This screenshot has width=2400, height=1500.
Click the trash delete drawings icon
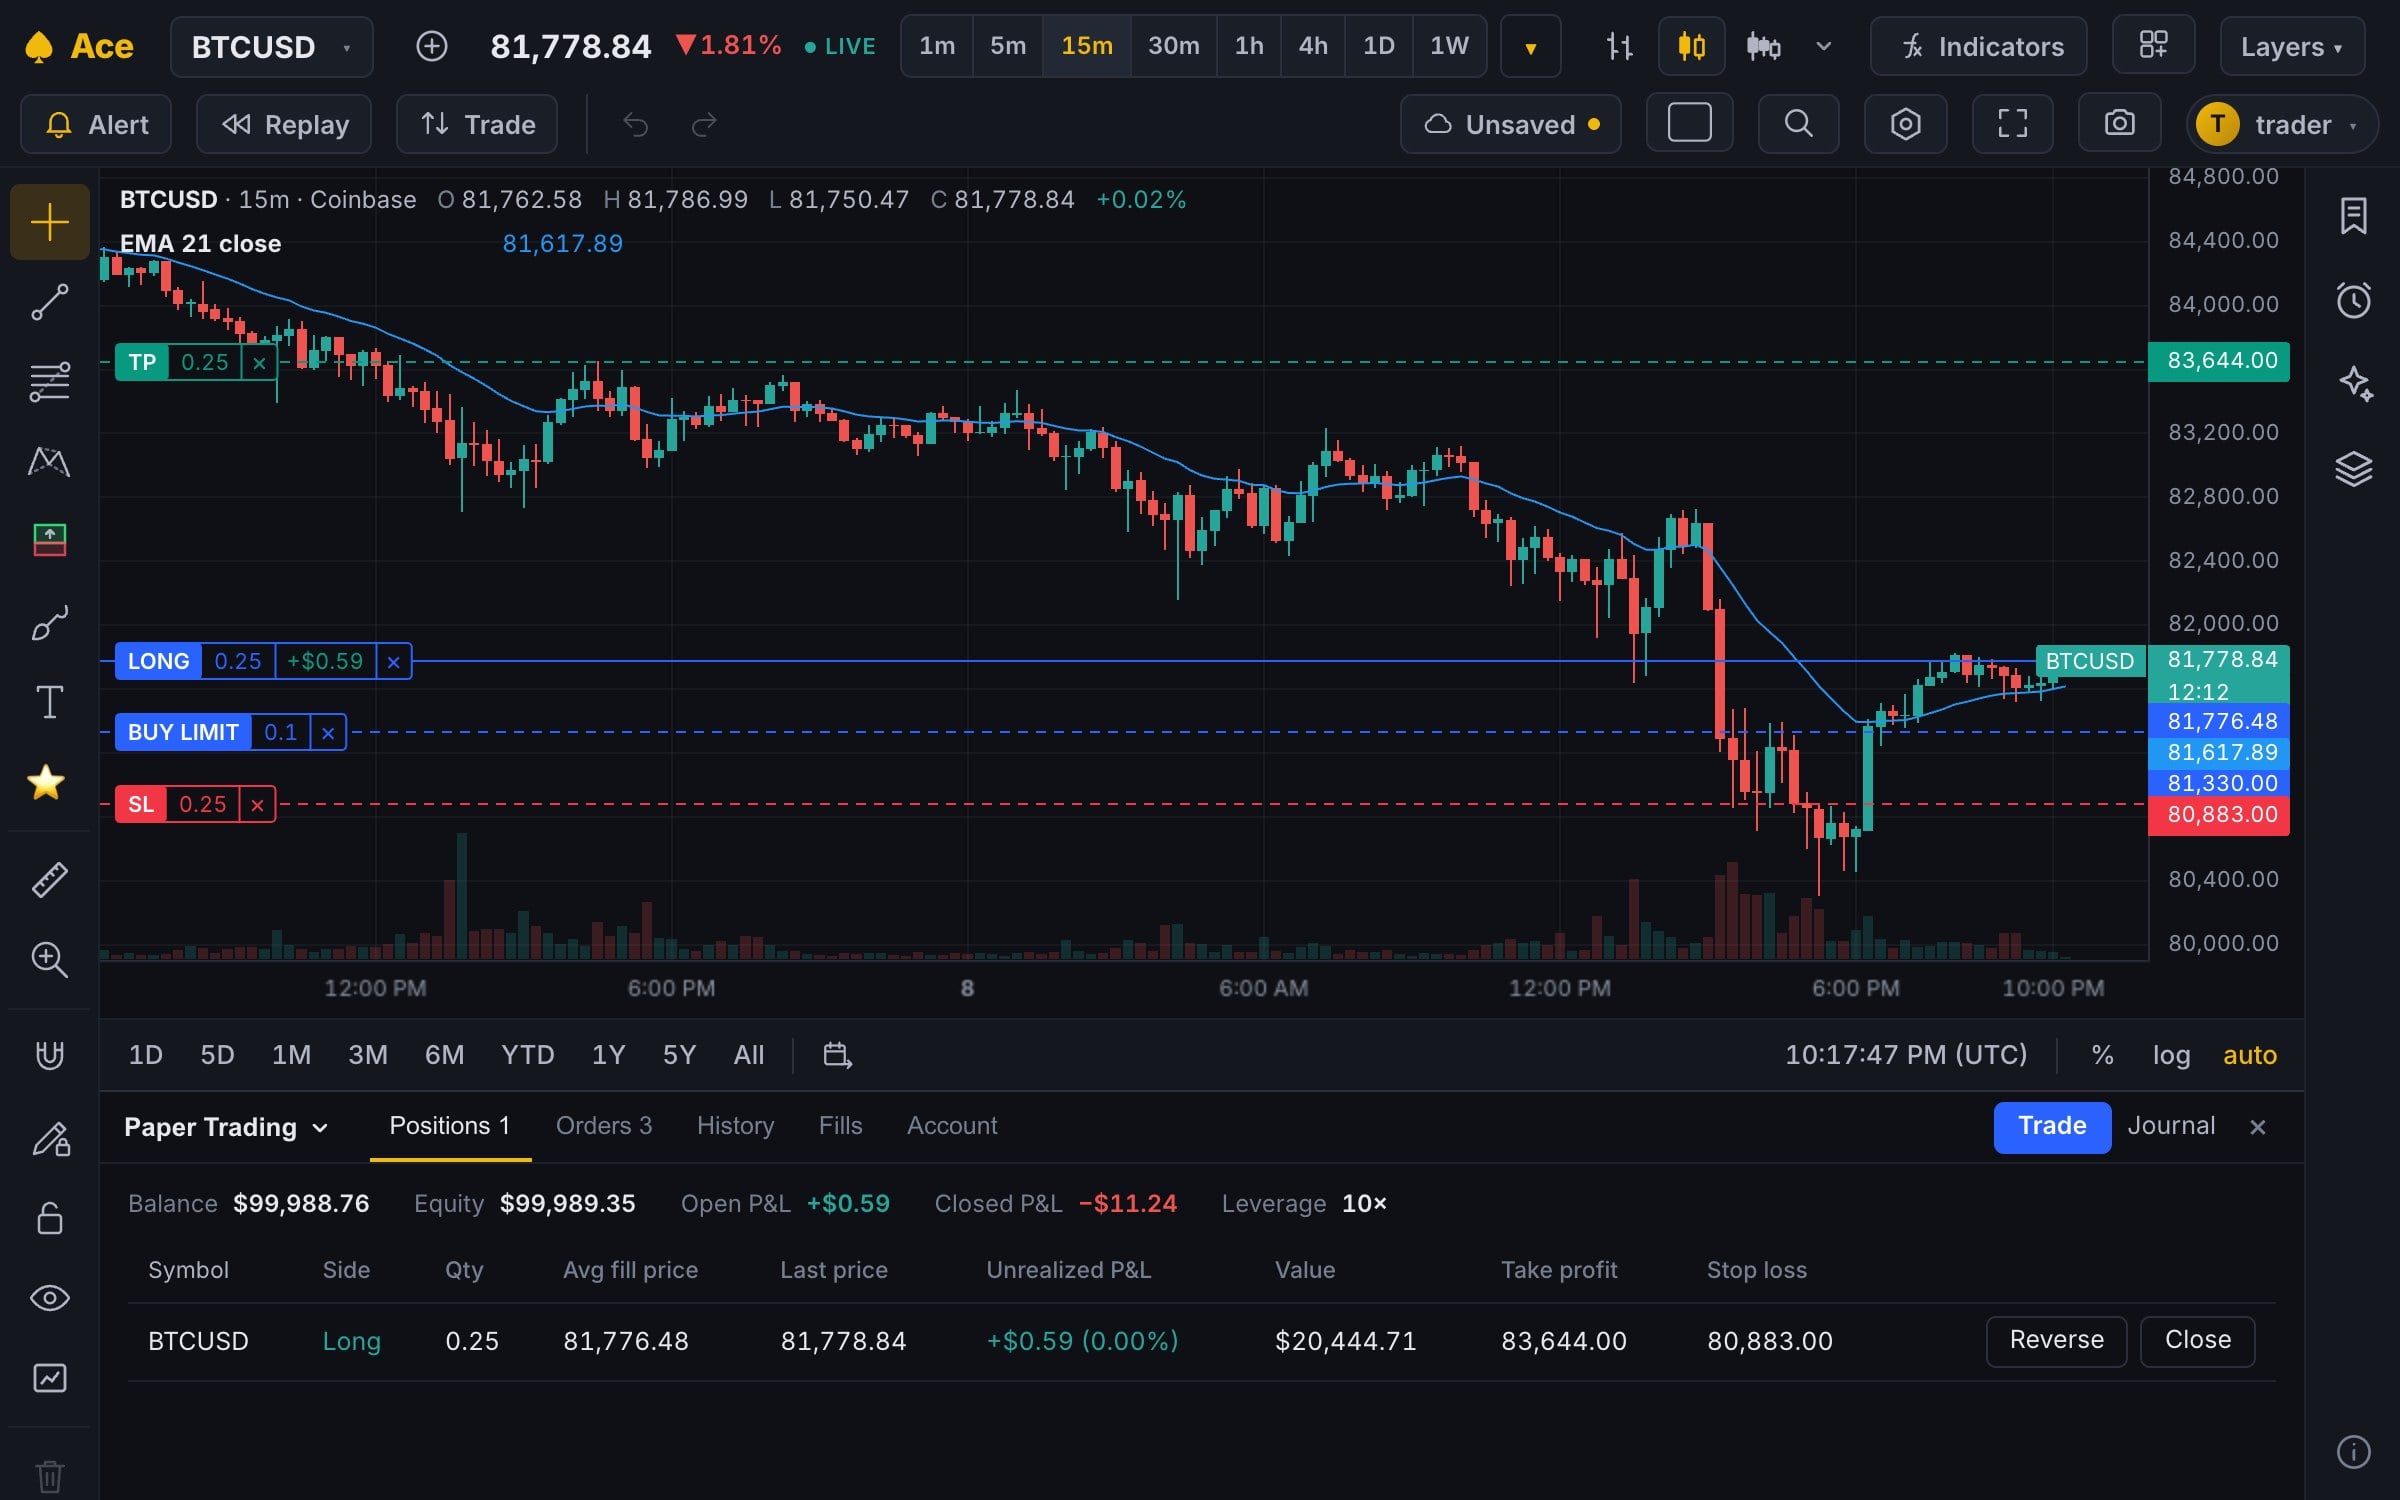click(x=49, y=1476)
